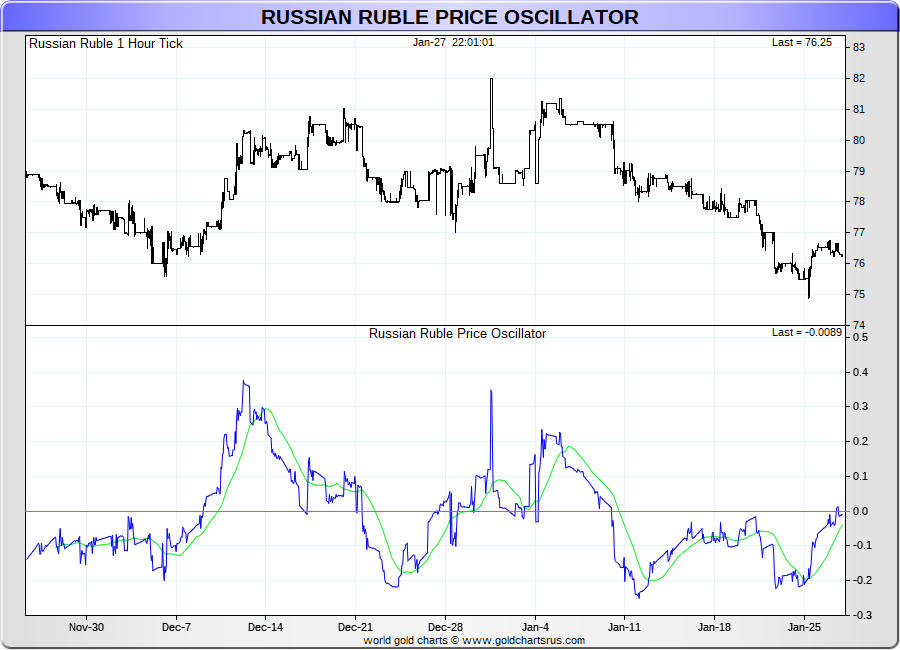Screen dimensions: 900x650
Task: Click the 'Jan-11' date label
Action: 624,627
